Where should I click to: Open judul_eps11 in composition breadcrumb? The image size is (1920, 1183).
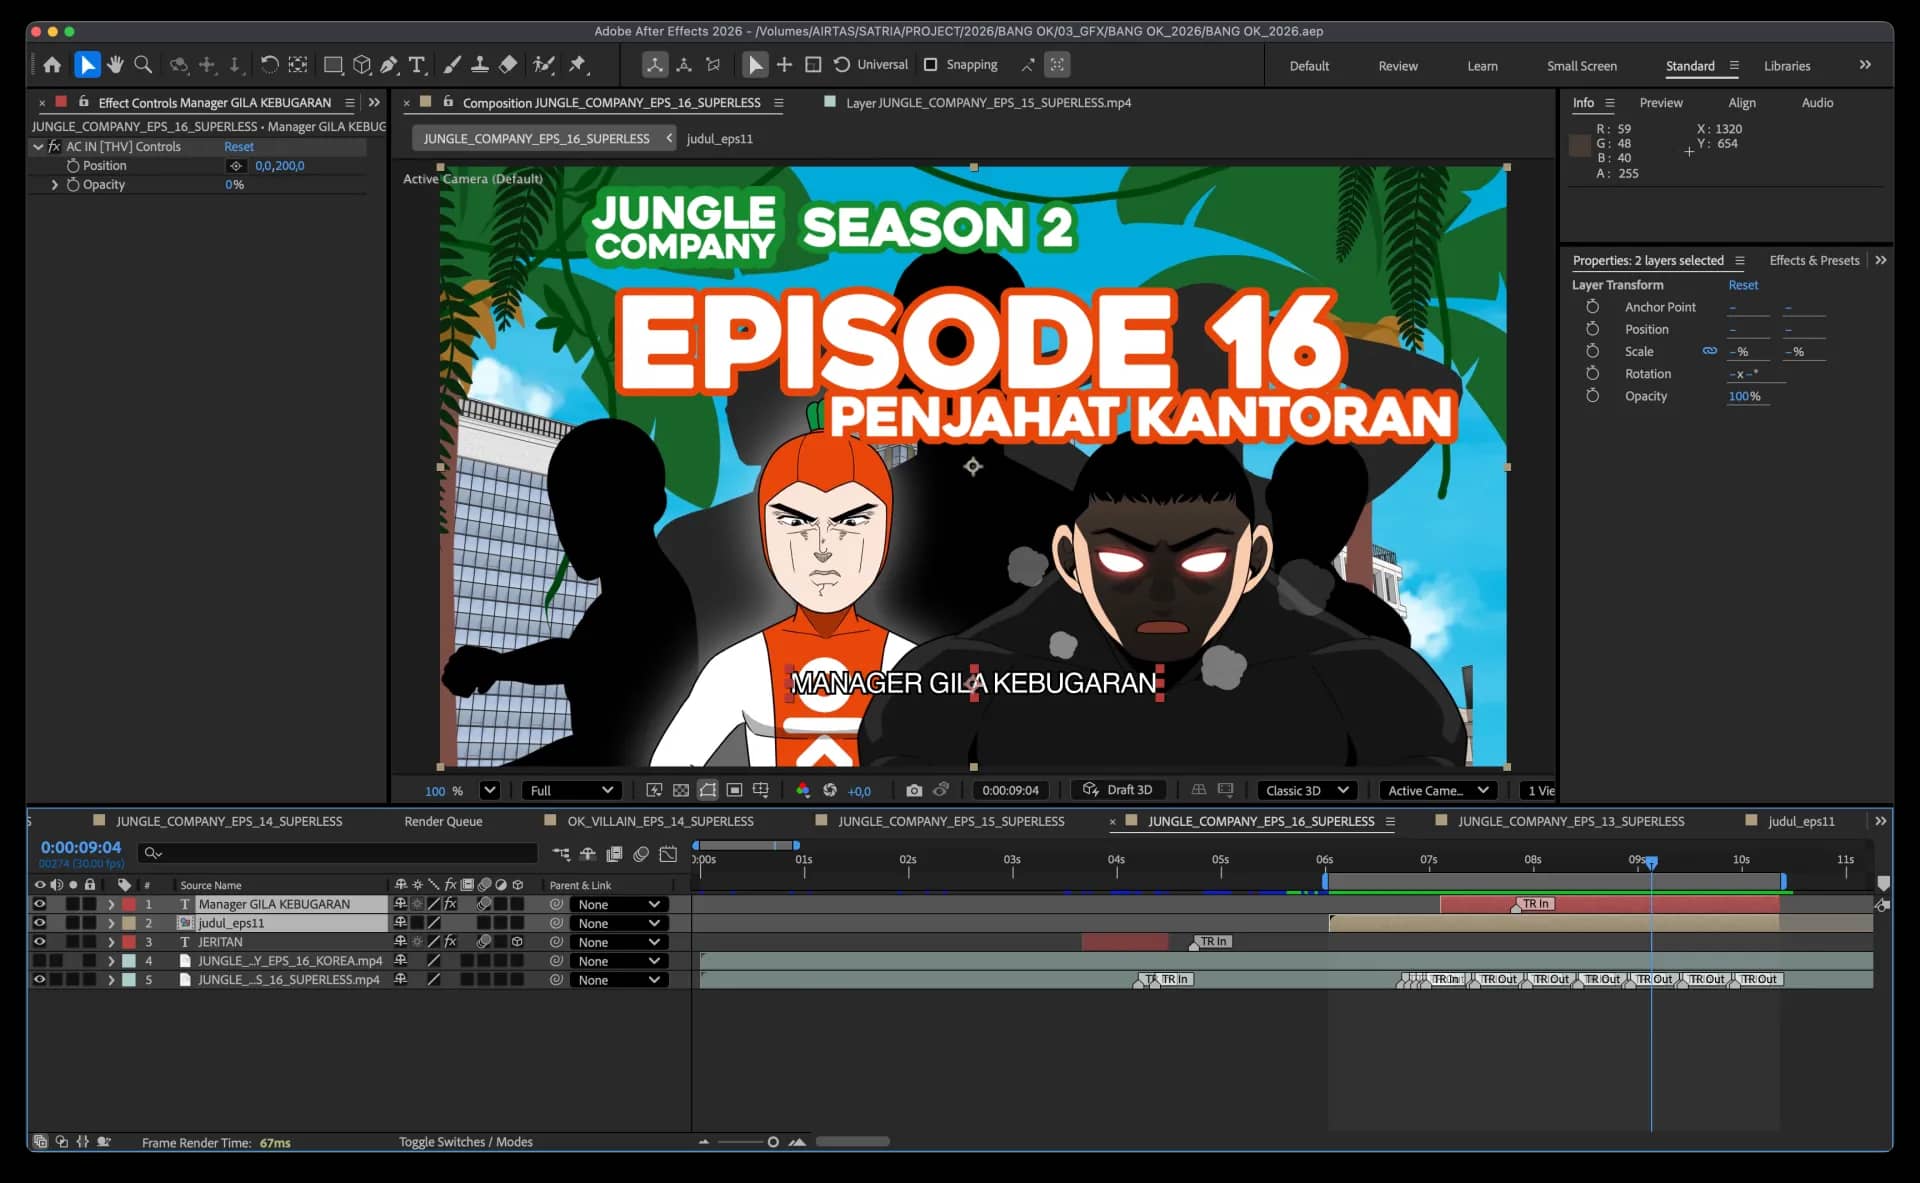pyautogui.click(x=719, y=139)
